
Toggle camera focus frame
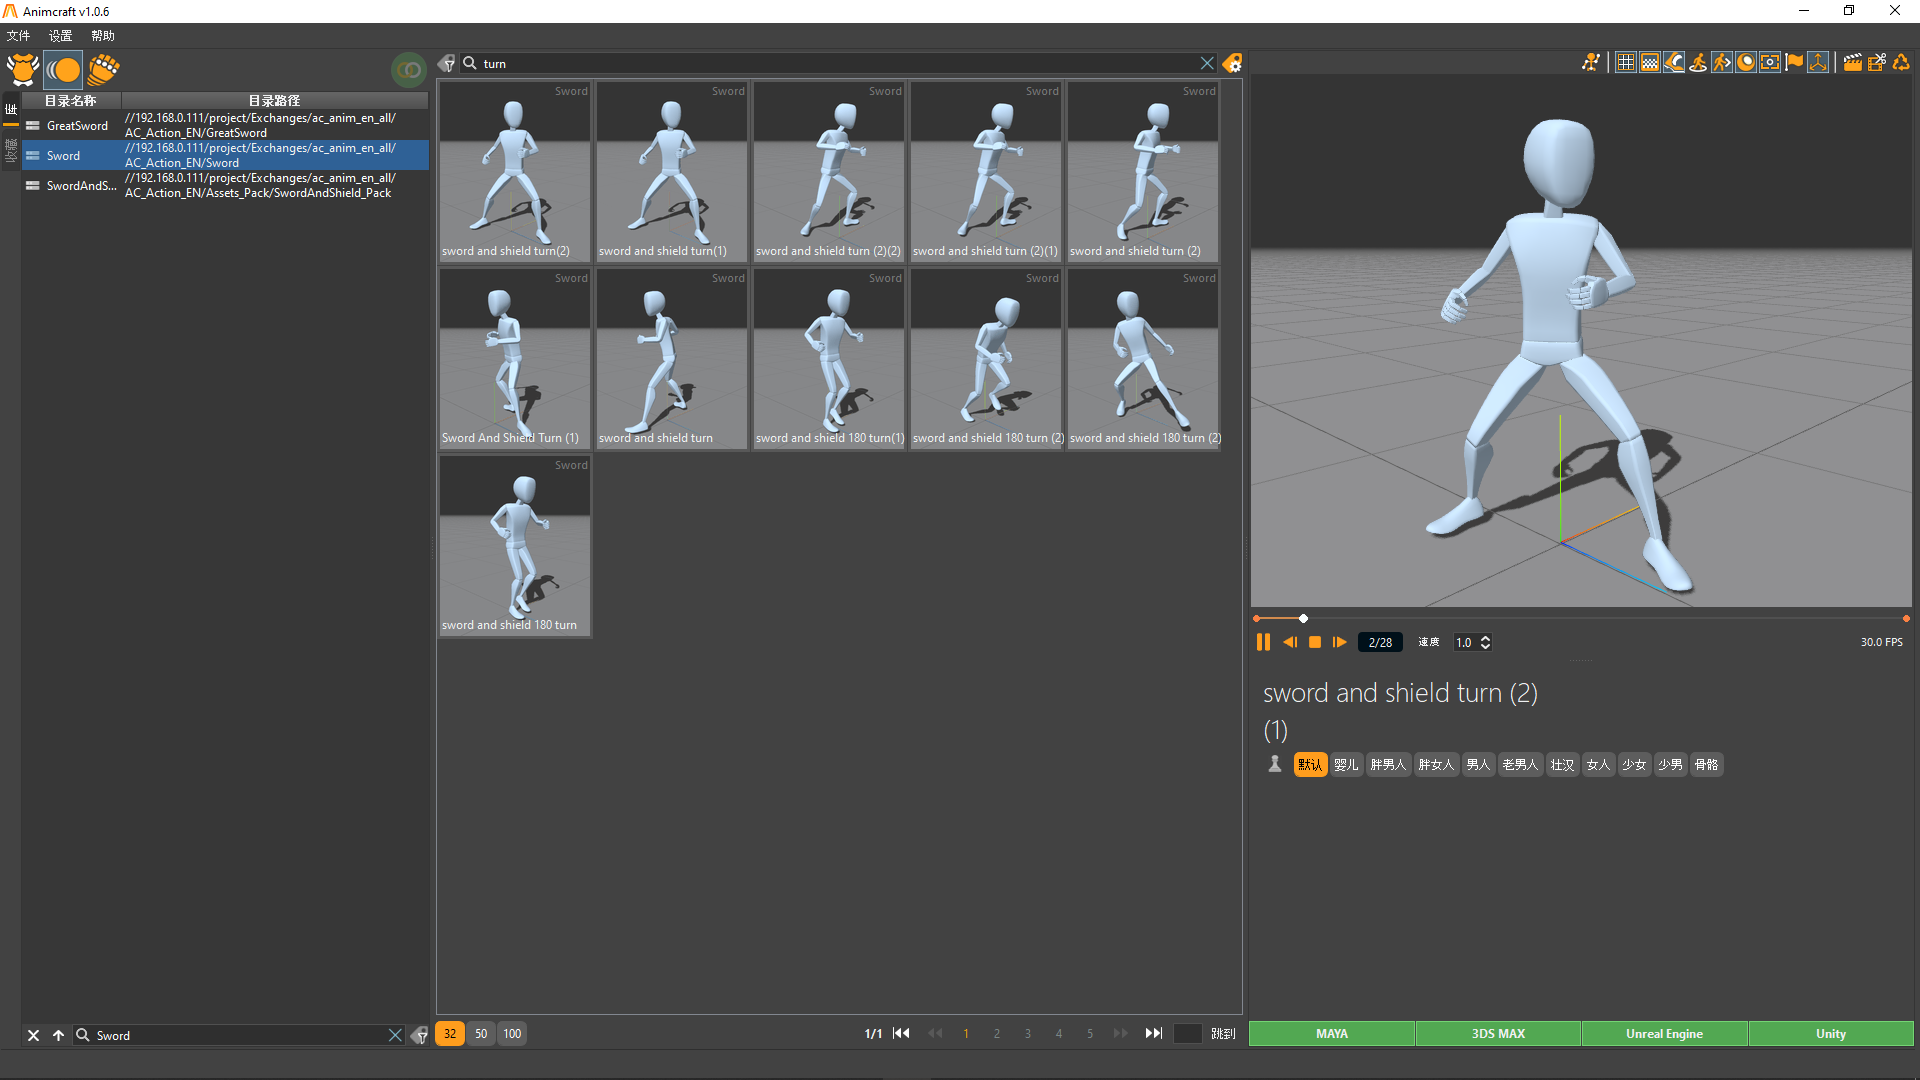1770,62
